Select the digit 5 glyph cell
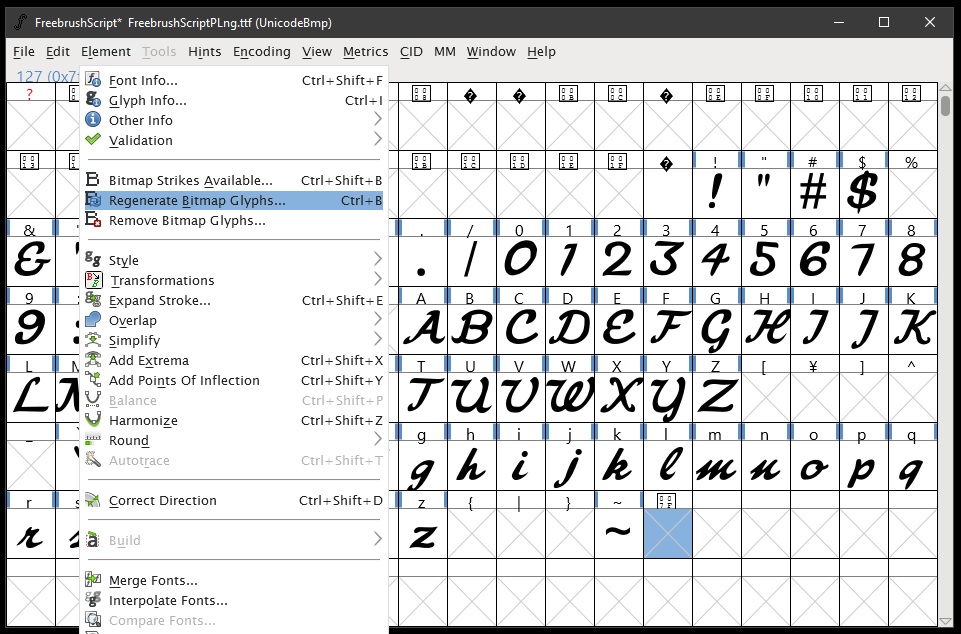The width and height of the screenshot is (961, 634). 765,261
